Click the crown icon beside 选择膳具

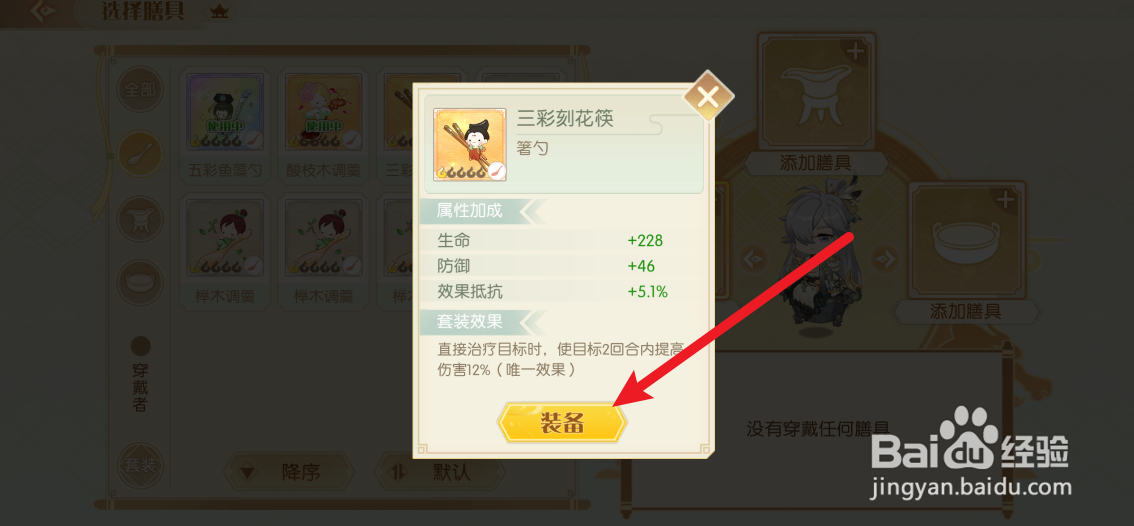[218, 12]
